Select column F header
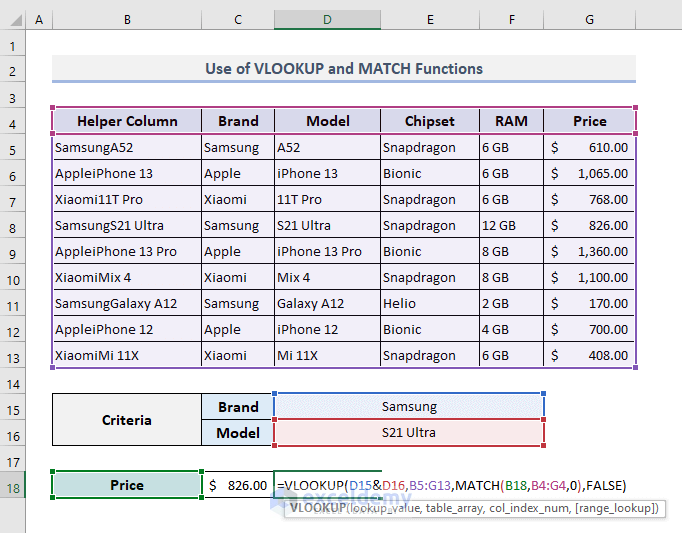The height and width of the screenshot is (533, 682). (512, 20)
